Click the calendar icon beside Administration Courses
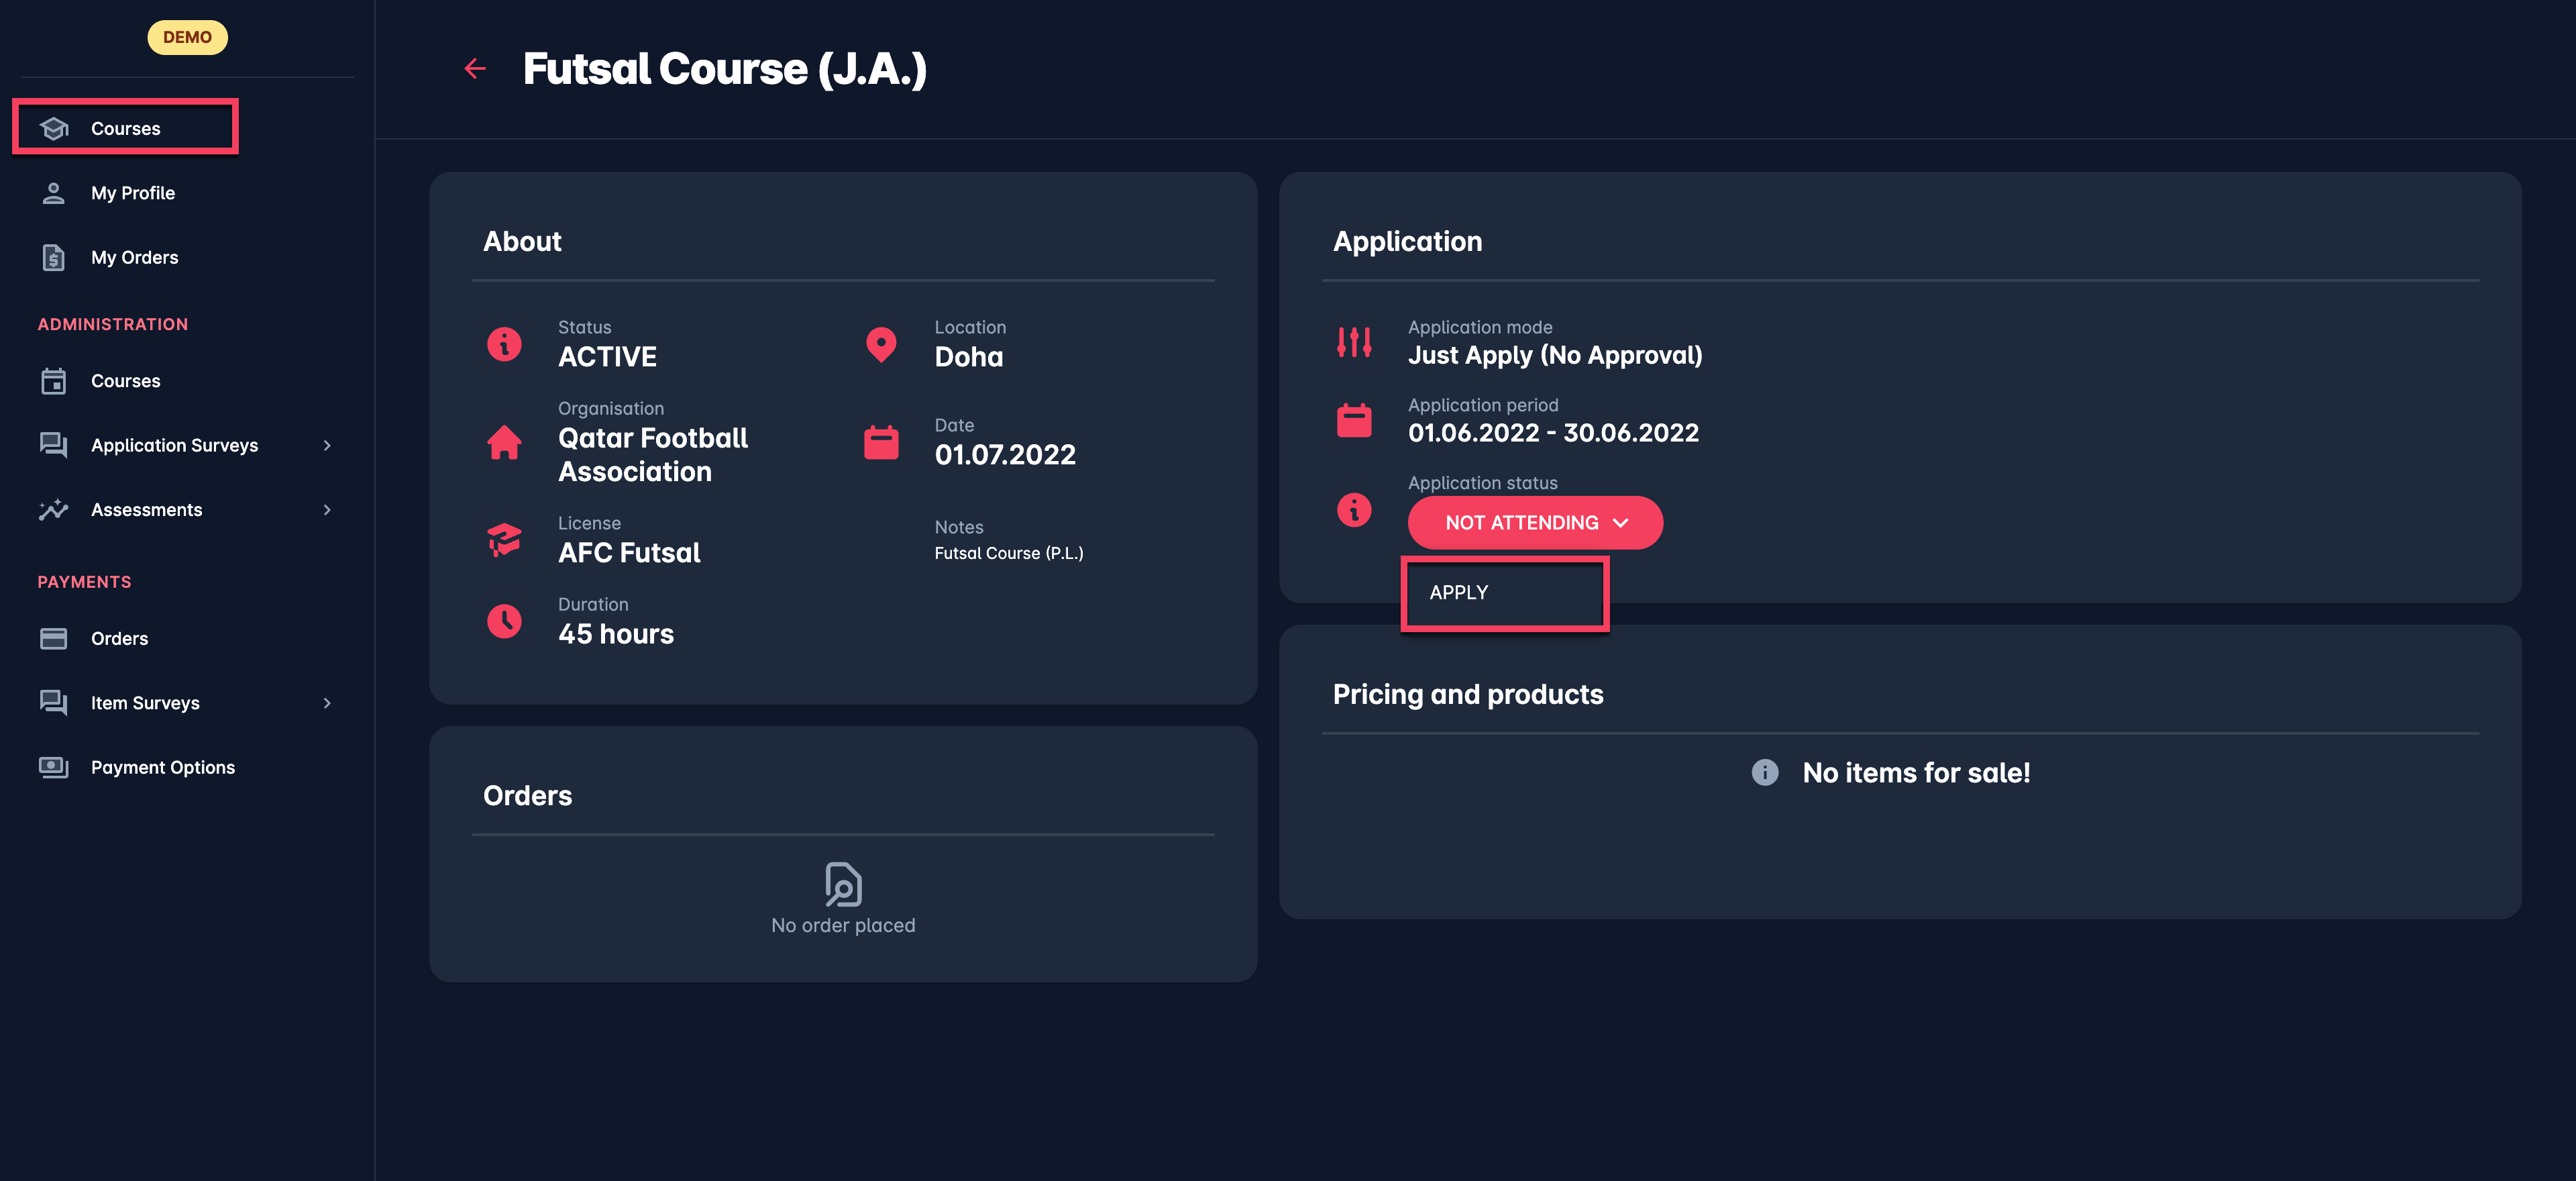Image resolution: width=2576 pixels, height=1181 pixels. tap(54, 381)
